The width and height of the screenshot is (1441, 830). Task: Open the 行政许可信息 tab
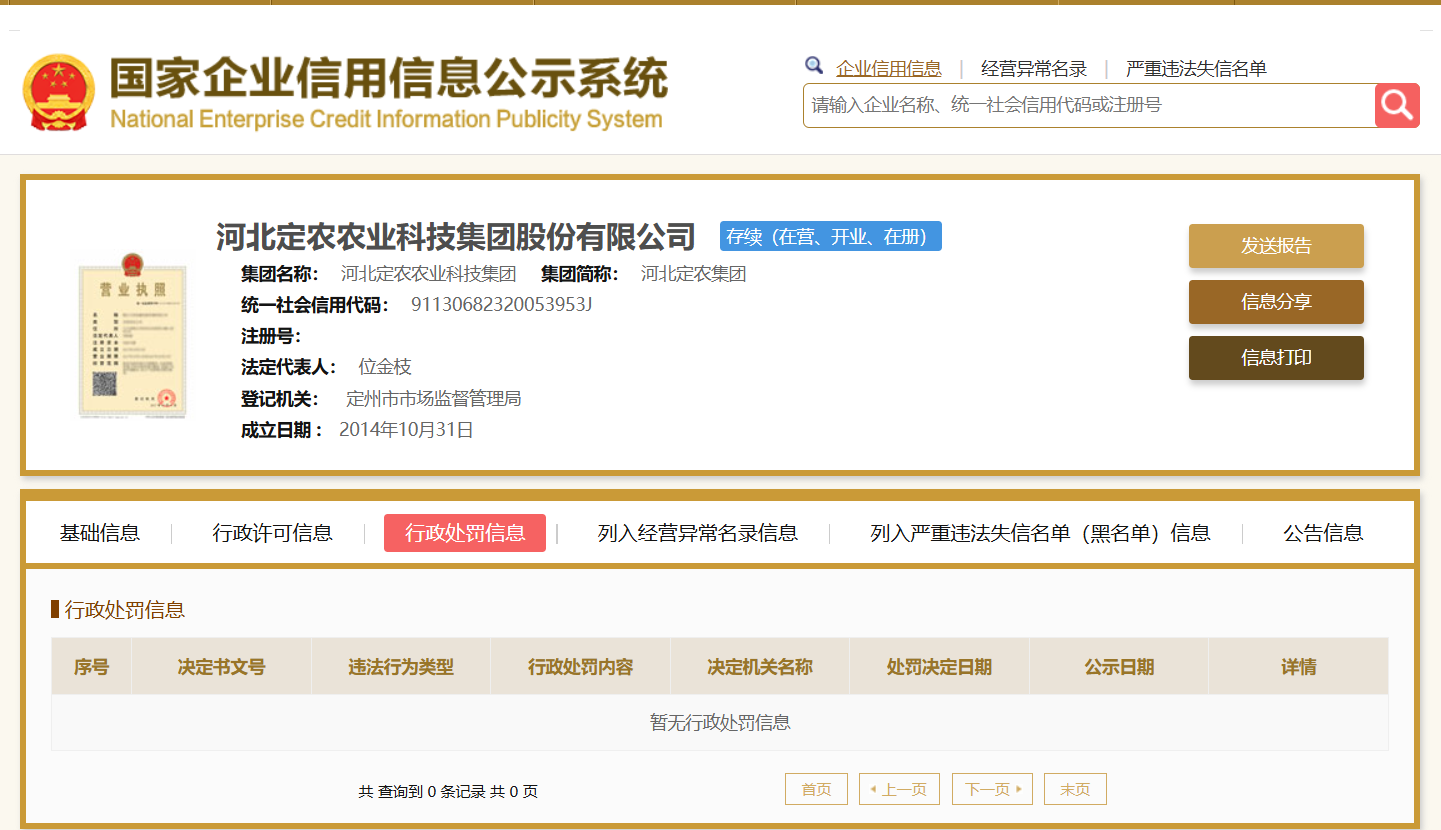click(x=272, y=533)
